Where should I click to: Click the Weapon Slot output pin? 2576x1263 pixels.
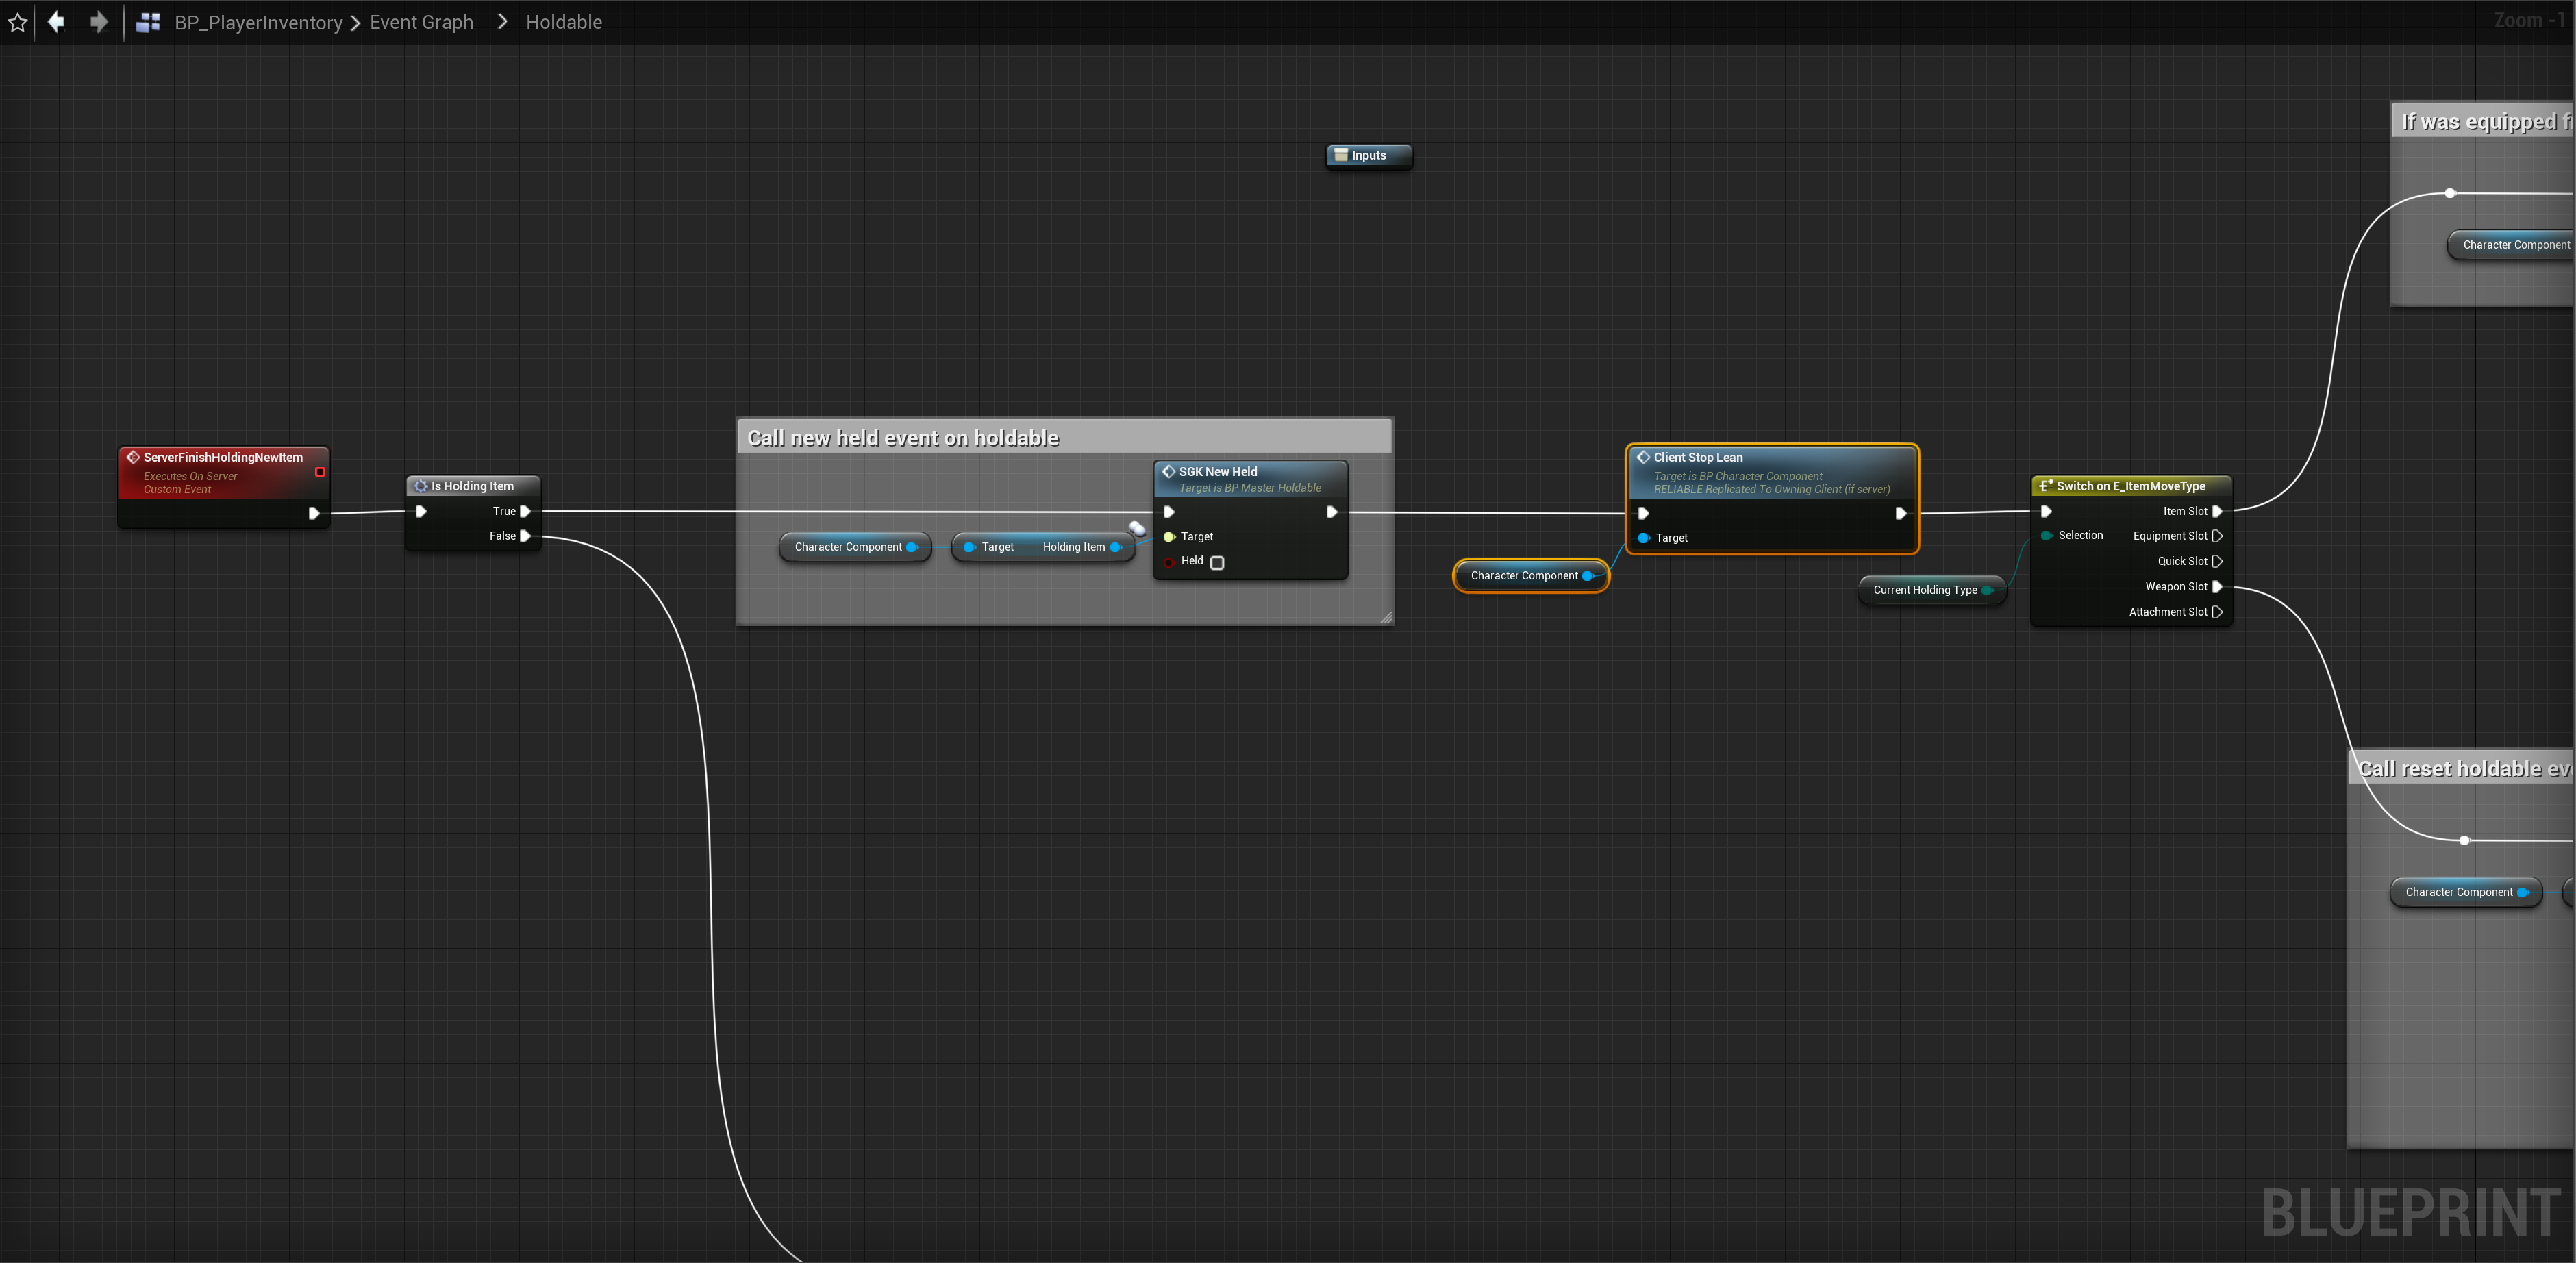[x=2217, y=587]
